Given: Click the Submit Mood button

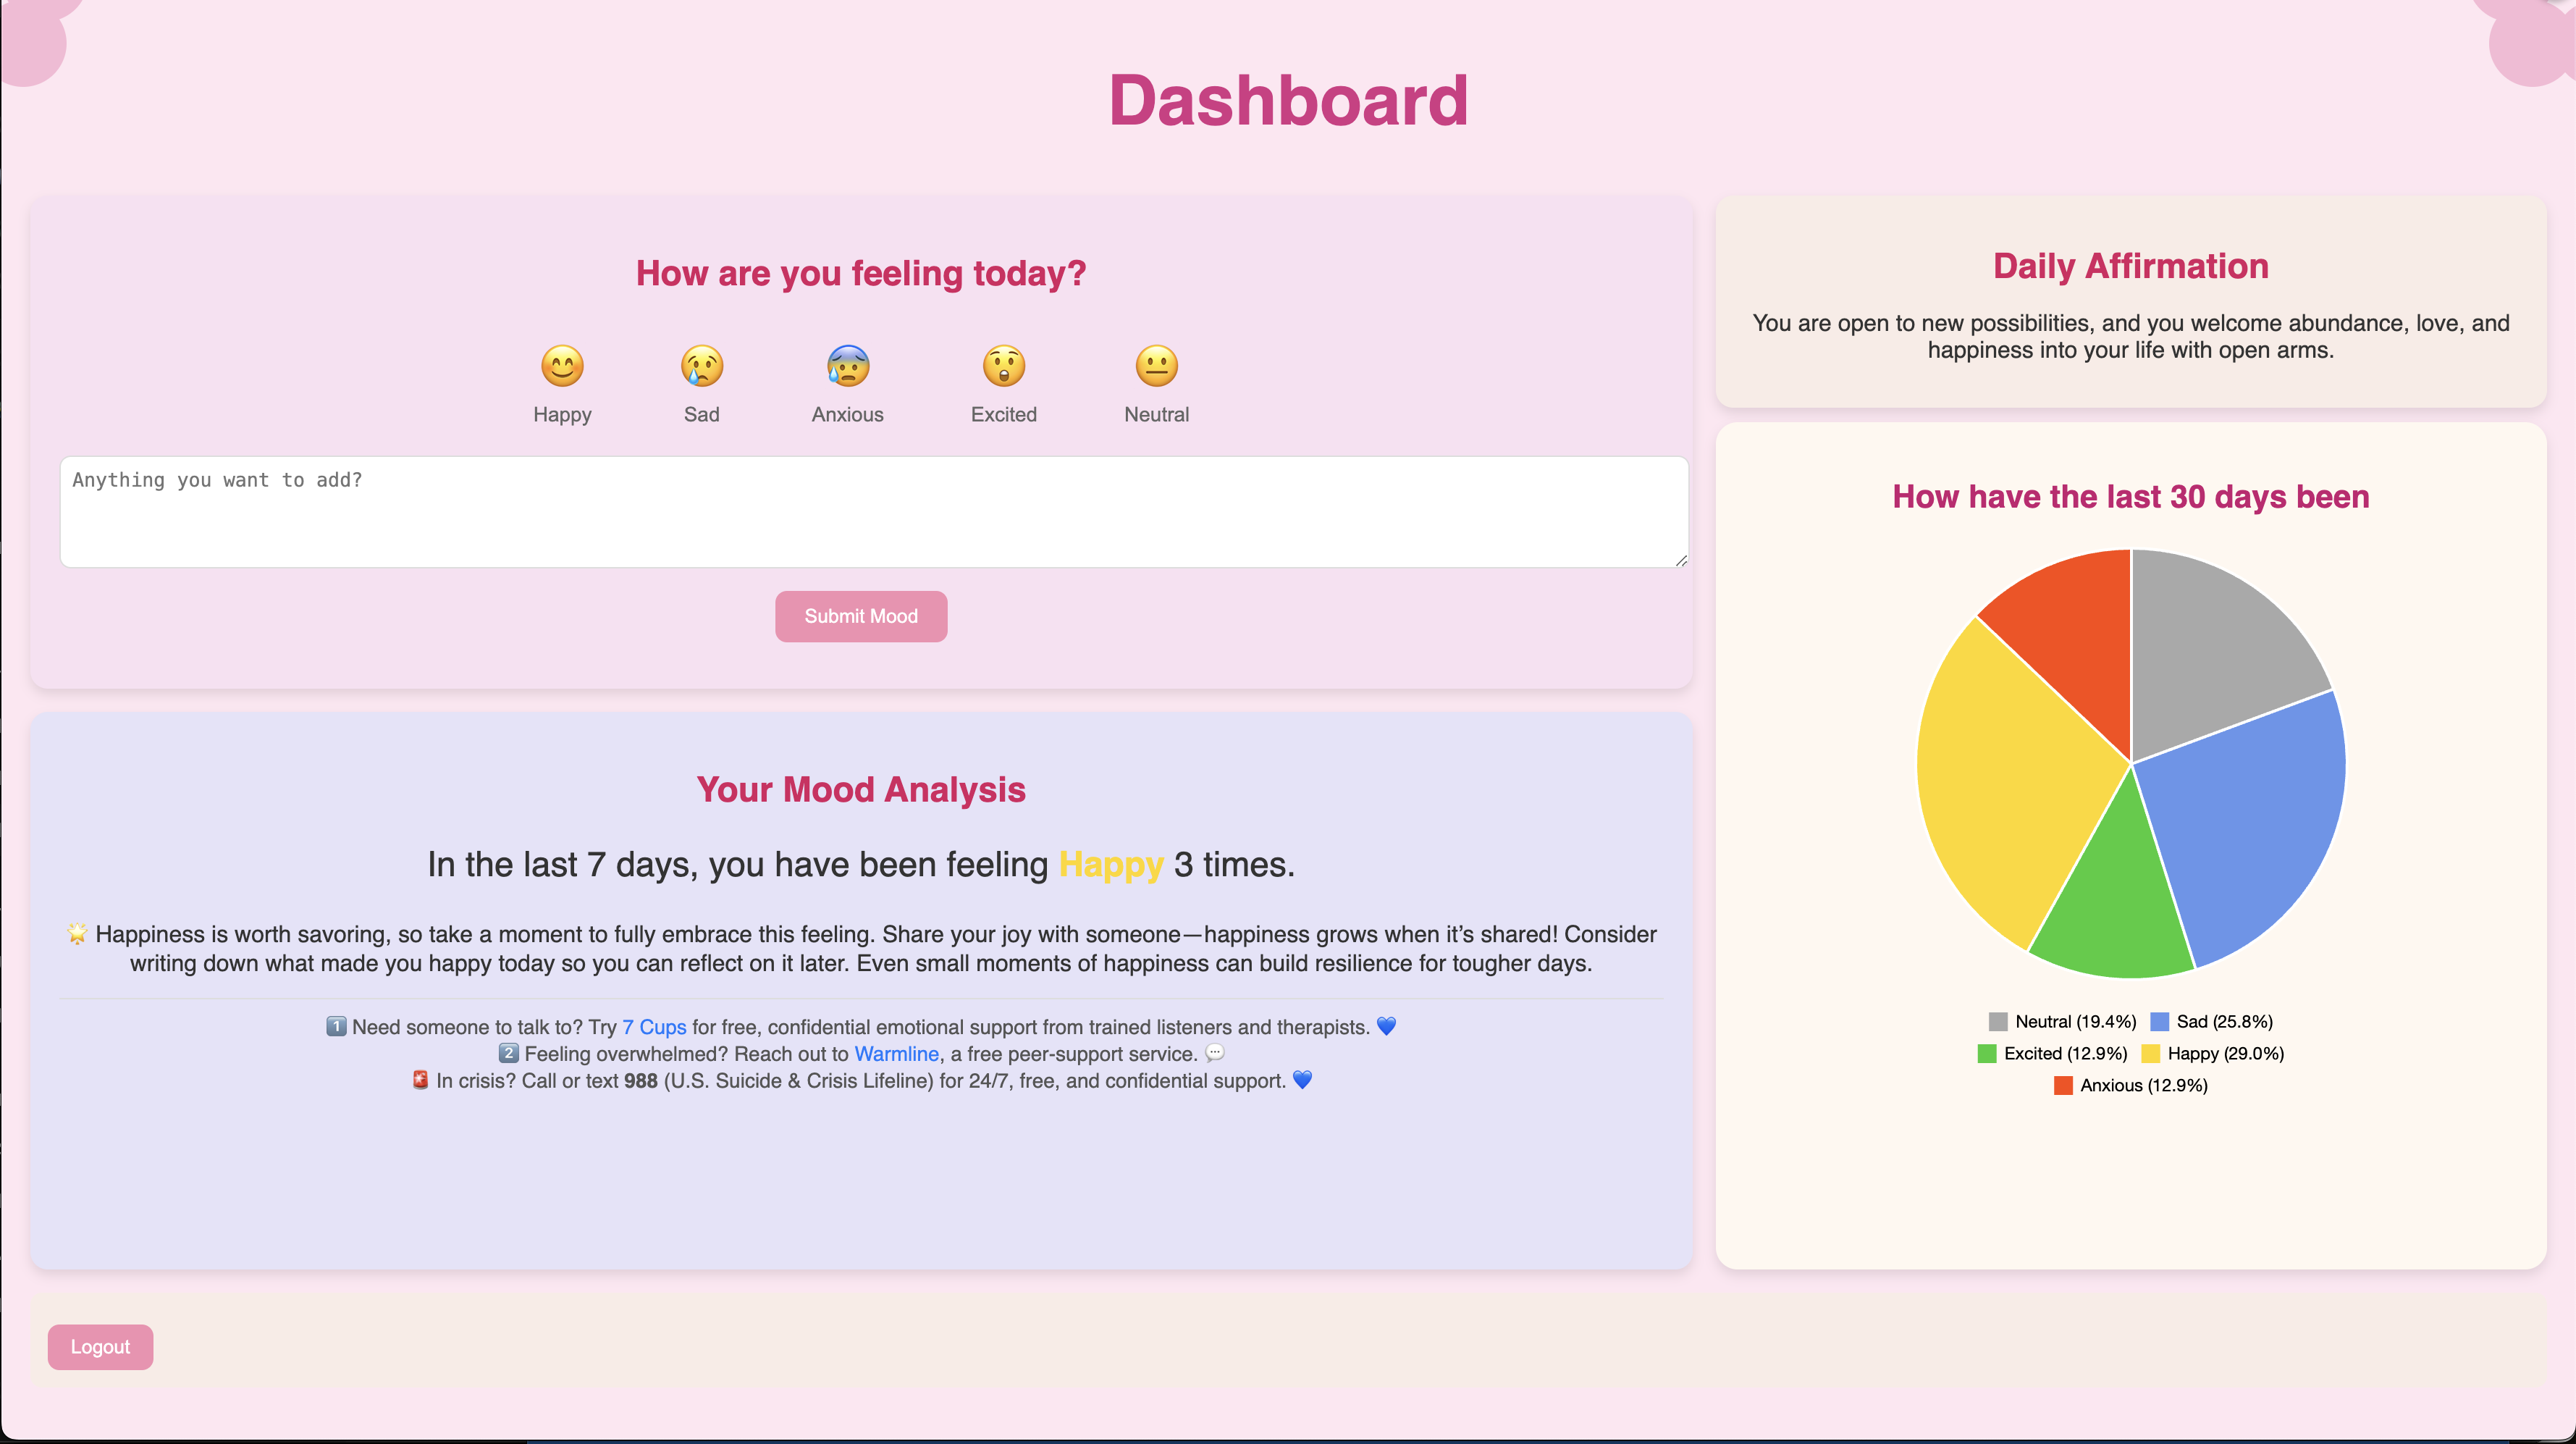Looking at the screenshot, I should tap(860, 616).
